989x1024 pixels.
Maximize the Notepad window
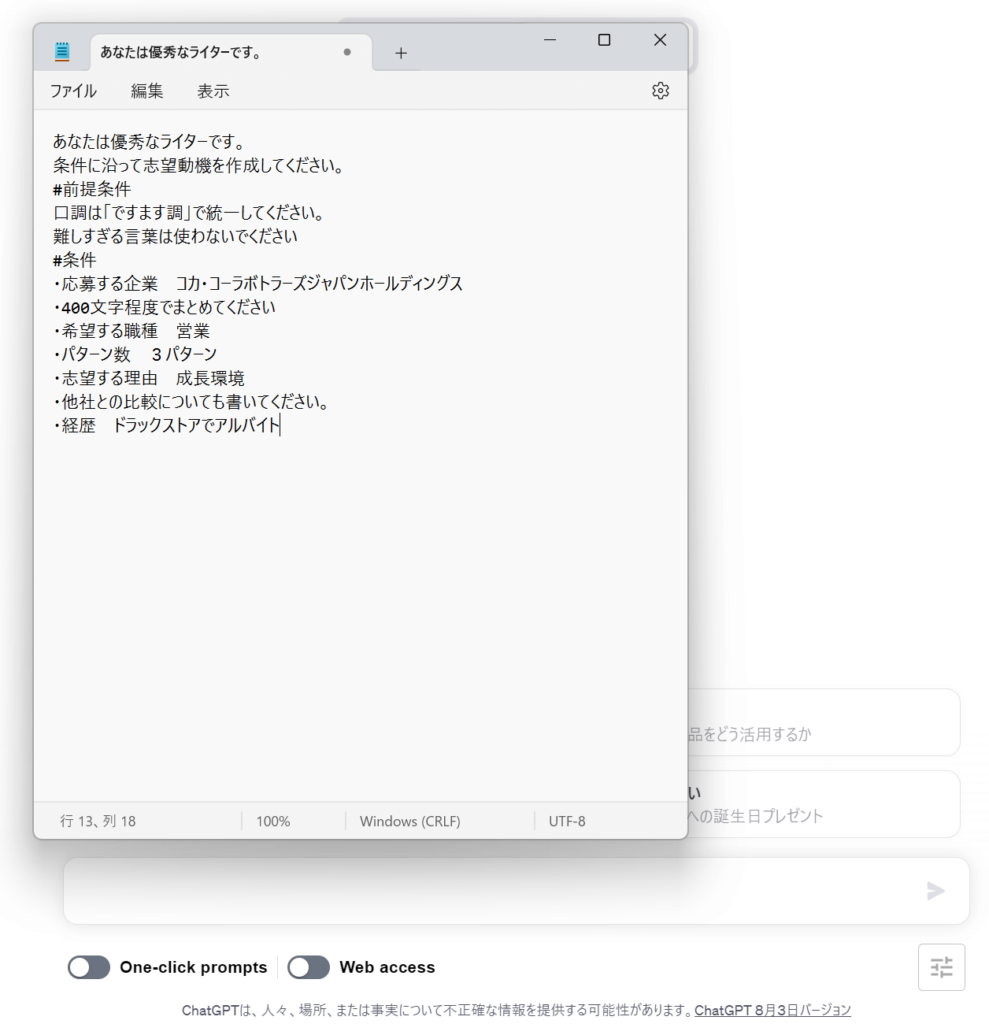(604, 40)
